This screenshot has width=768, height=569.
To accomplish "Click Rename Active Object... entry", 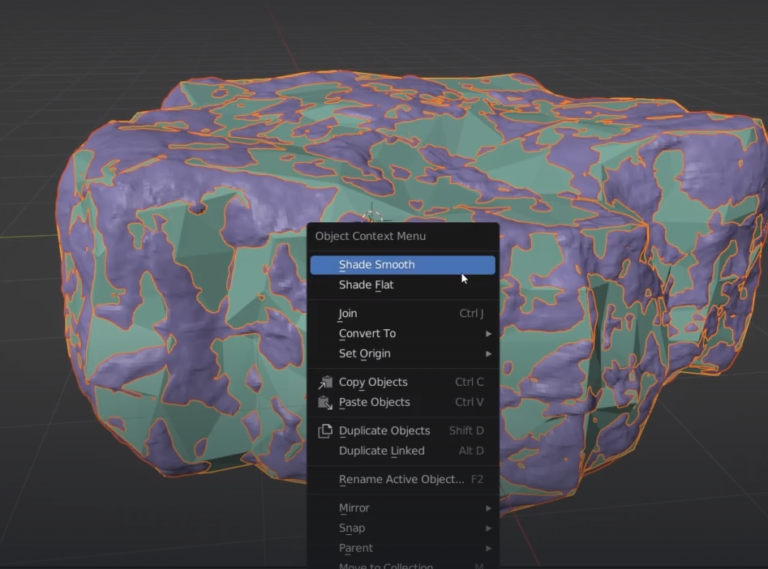I will (x=401, y=479).
